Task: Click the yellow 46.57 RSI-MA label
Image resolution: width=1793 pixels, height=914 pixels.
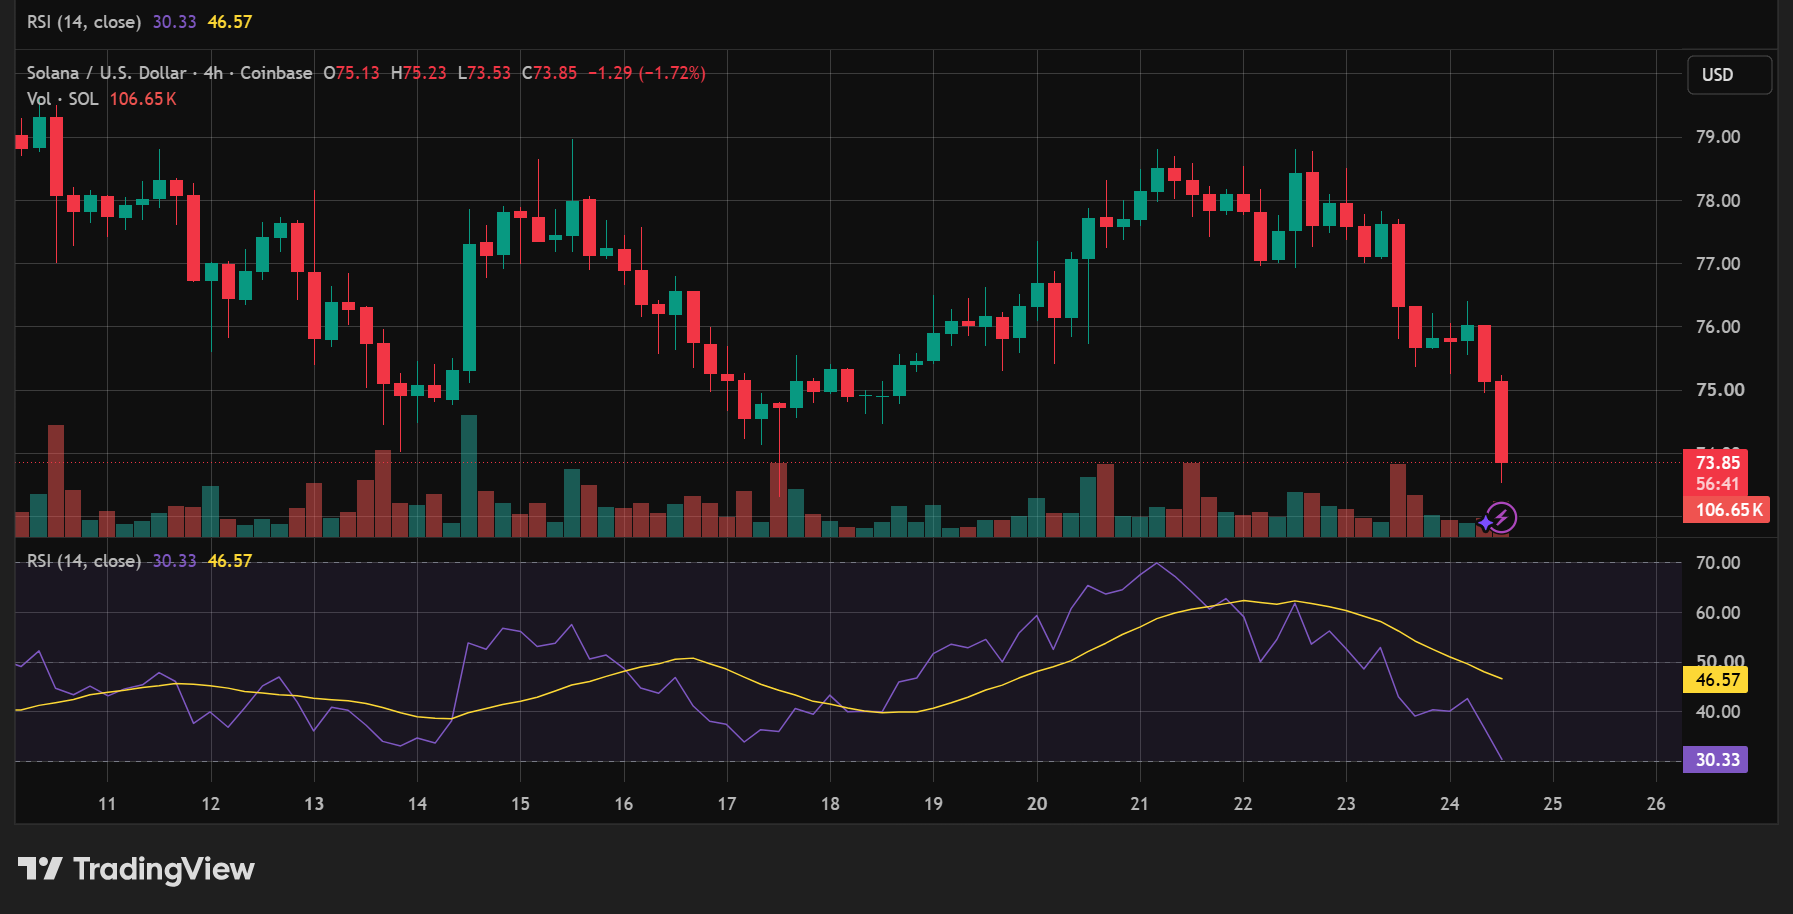Action: (x=1716, y=680)
